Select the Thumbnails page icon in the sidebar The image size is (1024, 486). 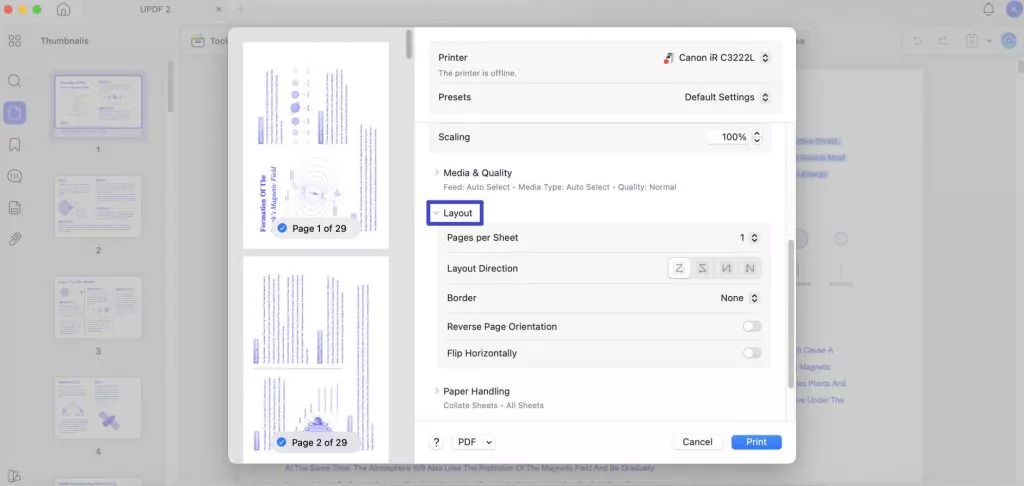(x=14, y=113)
